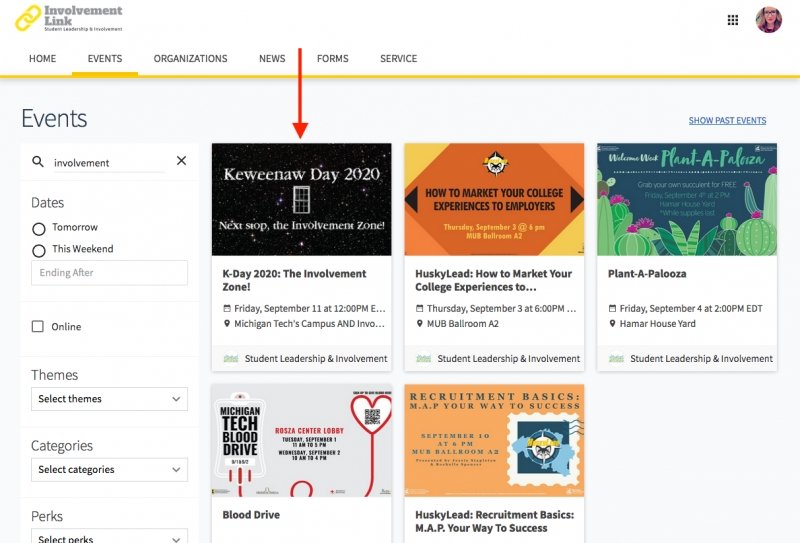
Task: Click location pin beside Hamar House Yard
Action: click(x=612, y=324)
